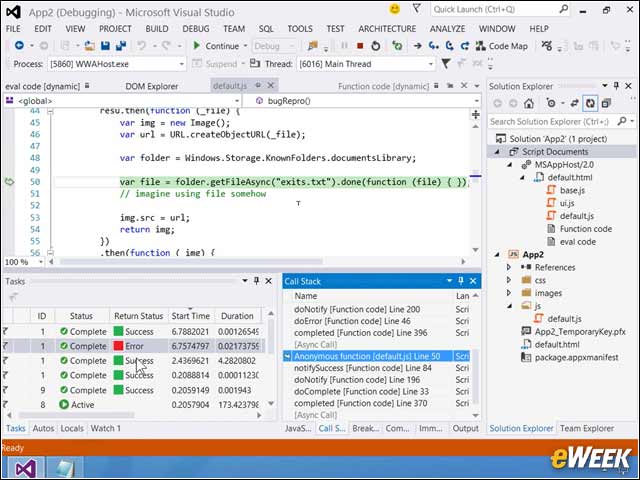Viewport: 640px width, 480px height.
Task: Click the Navigate Backward arrow icon
Action: click(19, 45)
